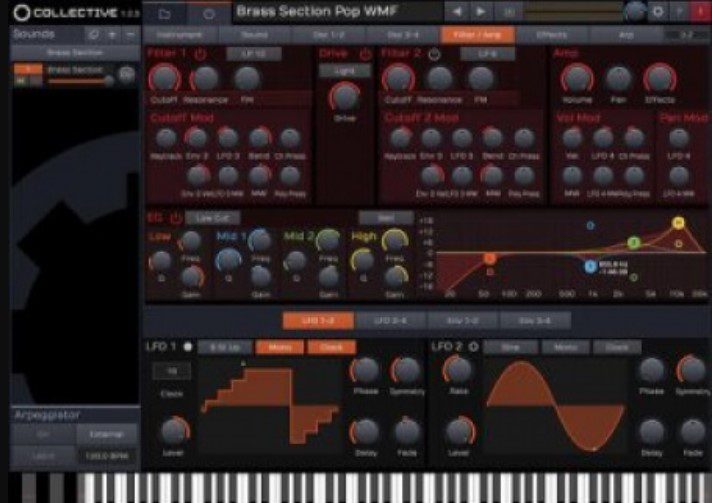This screenshot has width=712, height=503.
Task: Click the Filter 2 Resonance knob
Action: pos(439,78)
